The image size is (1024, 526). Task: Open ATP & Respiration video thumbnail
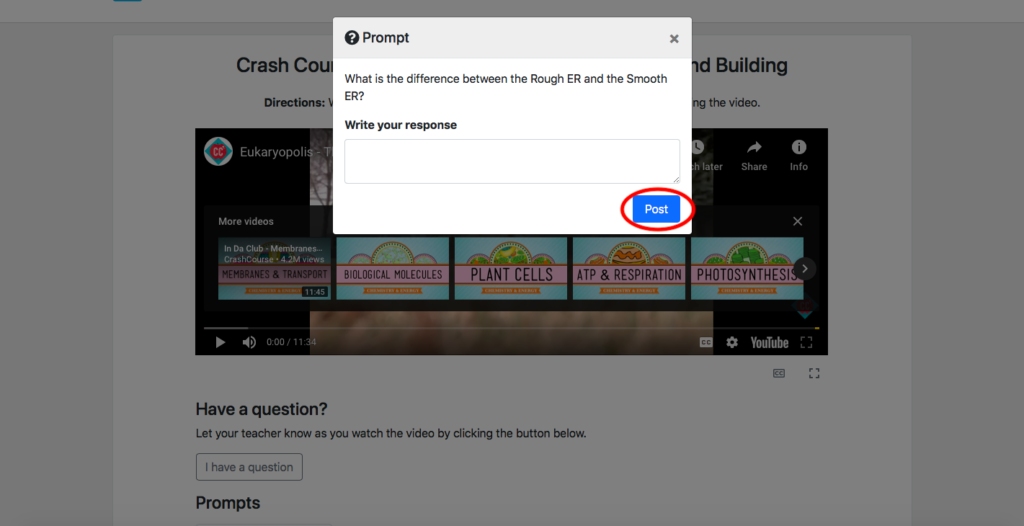pos(629,269)
